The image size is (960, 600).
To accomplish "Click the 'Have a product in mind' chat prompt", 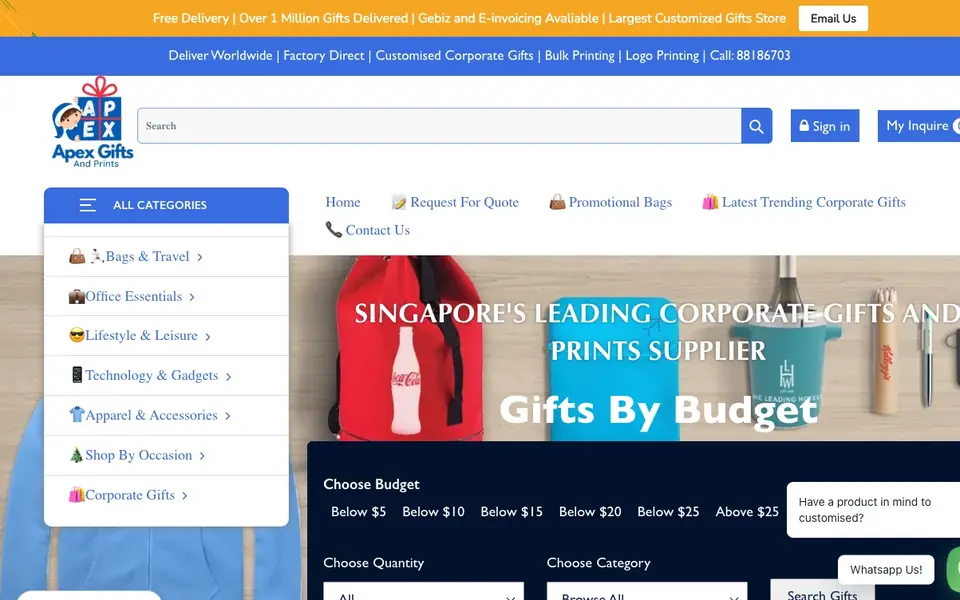I will 873,510.
